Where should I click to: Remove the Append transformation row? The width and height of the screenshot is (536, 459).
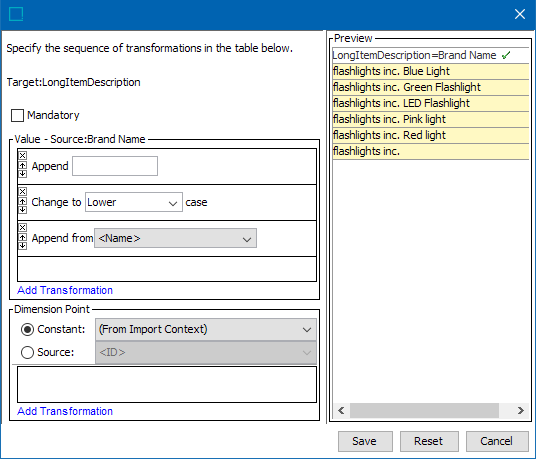click(23, 156)
